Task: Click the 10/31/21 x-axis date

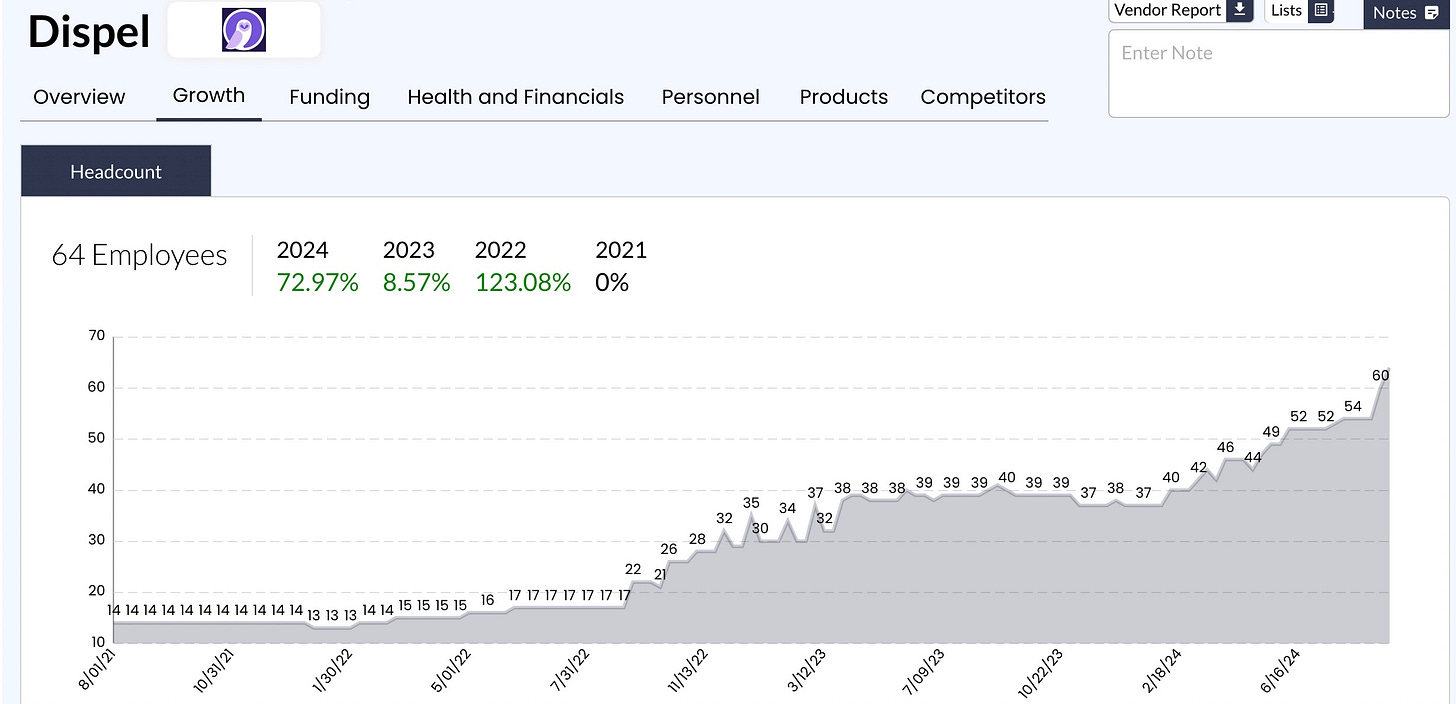Action: point(215,670)
